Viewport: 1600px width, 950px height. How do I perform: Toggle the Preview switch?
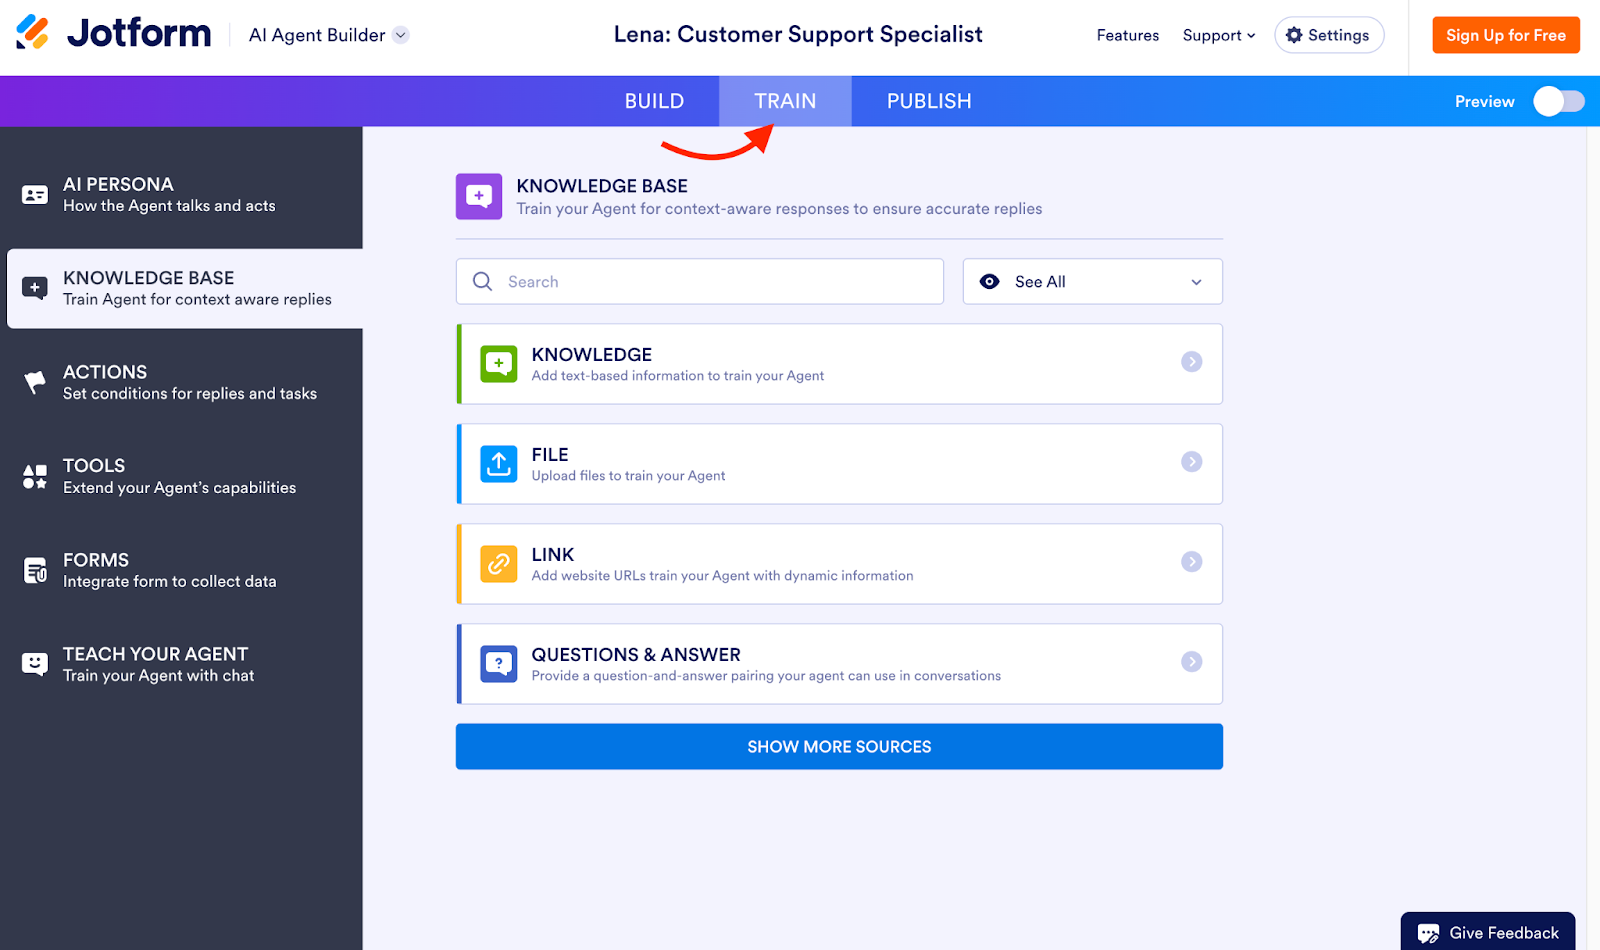(1557, 101)
